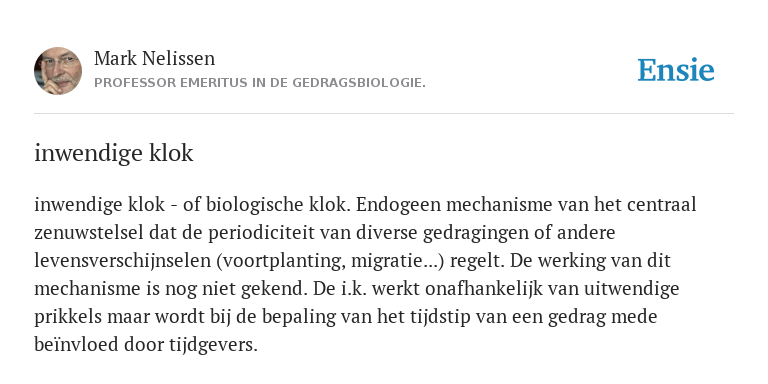The width and height of the screenshot is (768, 384).
Task: Click the author name Mark Nelissen
Action: point(154,58)
